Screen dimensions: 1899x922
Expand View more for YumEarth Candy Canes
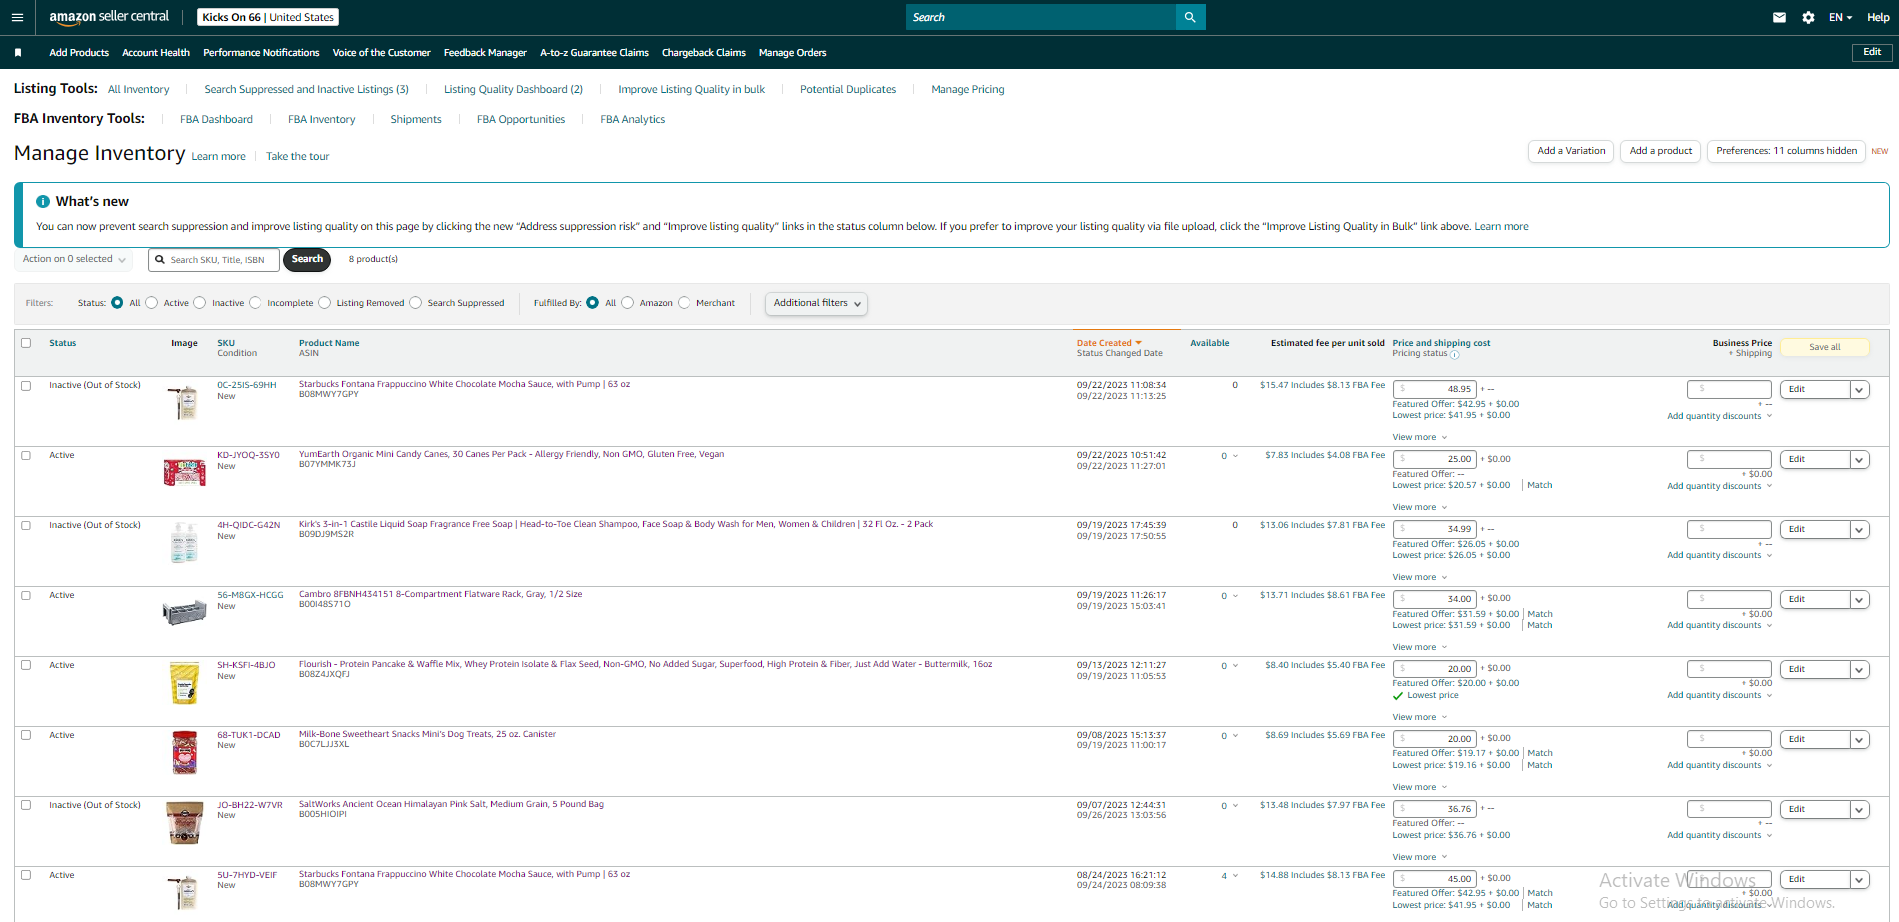(1420, 507)
